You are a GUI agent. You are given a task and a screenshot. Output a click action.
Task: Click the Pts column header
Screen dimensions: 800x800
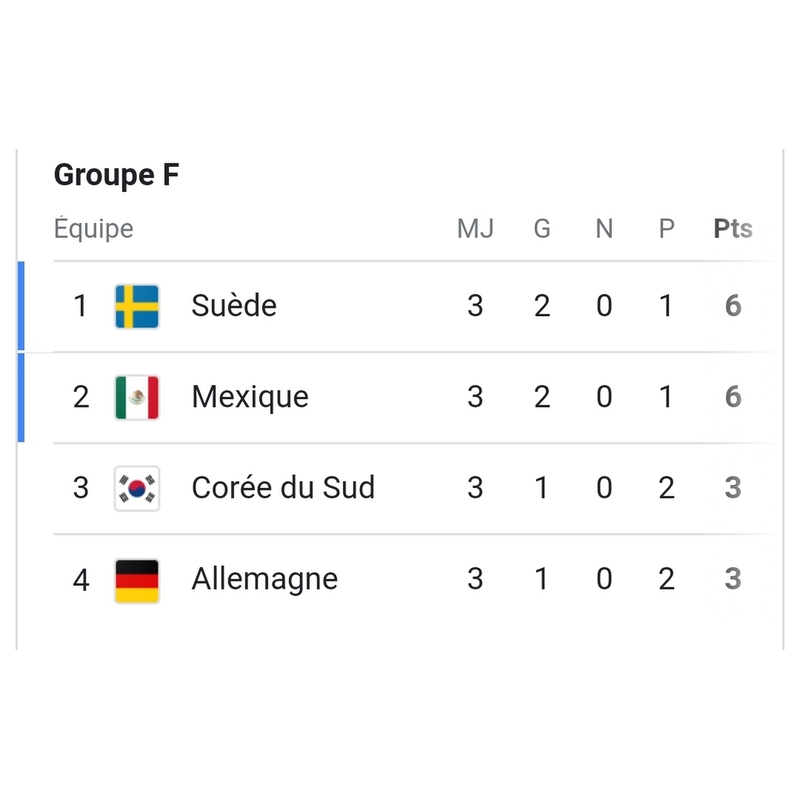(733, 229)
